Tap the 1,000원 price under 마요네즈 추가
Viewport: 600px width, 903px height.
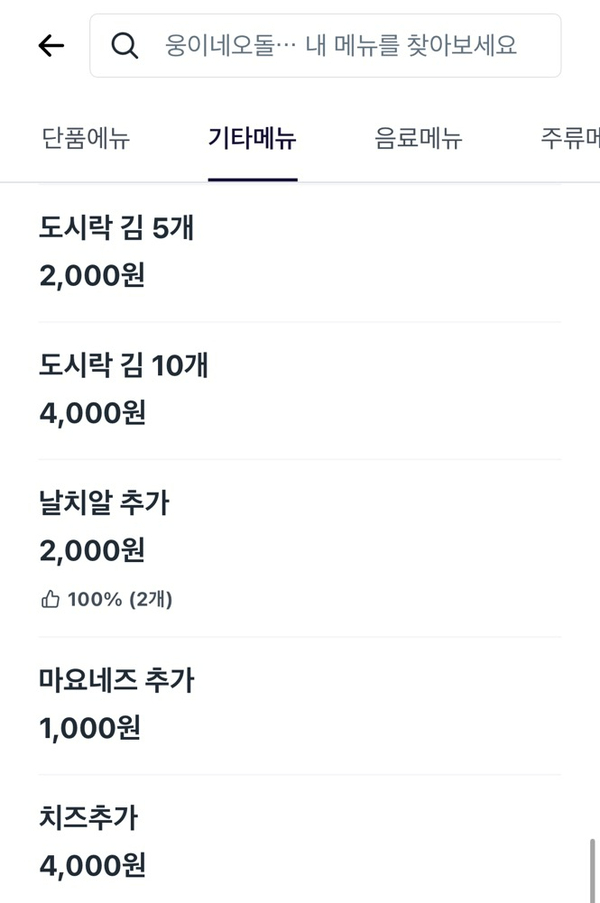[x=90, y=728]
